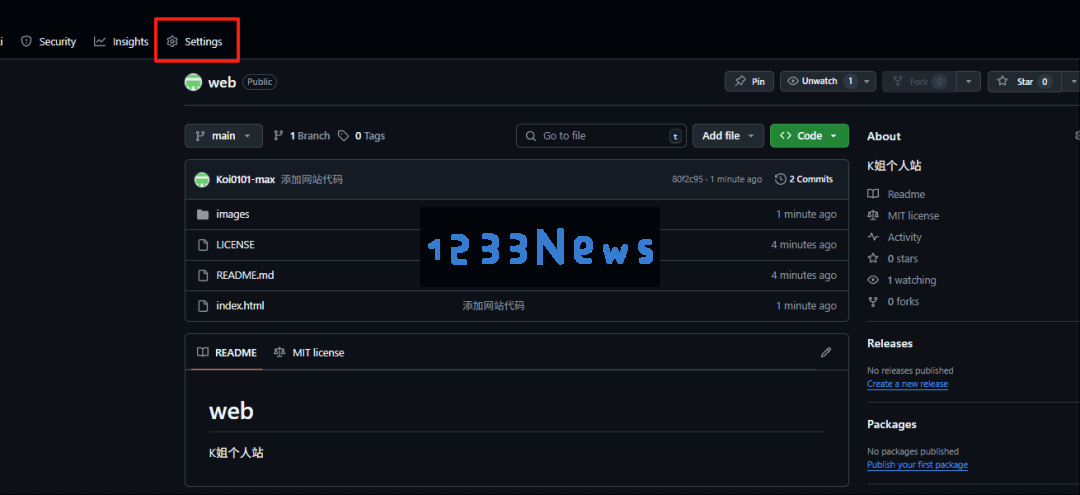Open the Releases heading link
Screen dimensions: 1080x495
pyautogui.click(x=890, y=344)
